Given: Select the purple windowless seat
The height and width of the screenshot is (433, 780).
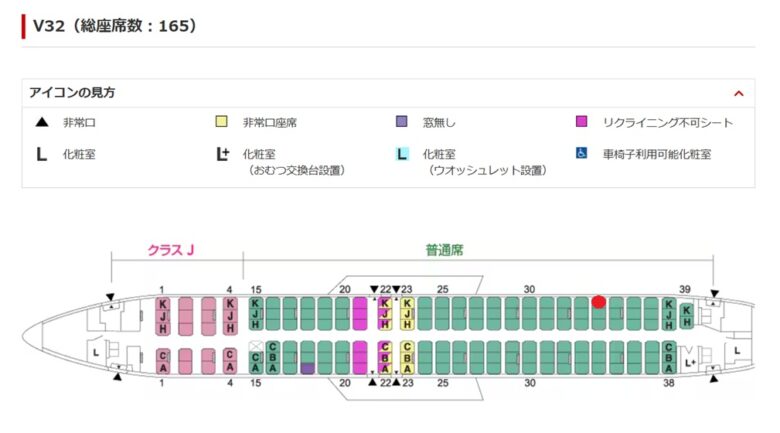Looking at the screenshot, I should [307, 368].
